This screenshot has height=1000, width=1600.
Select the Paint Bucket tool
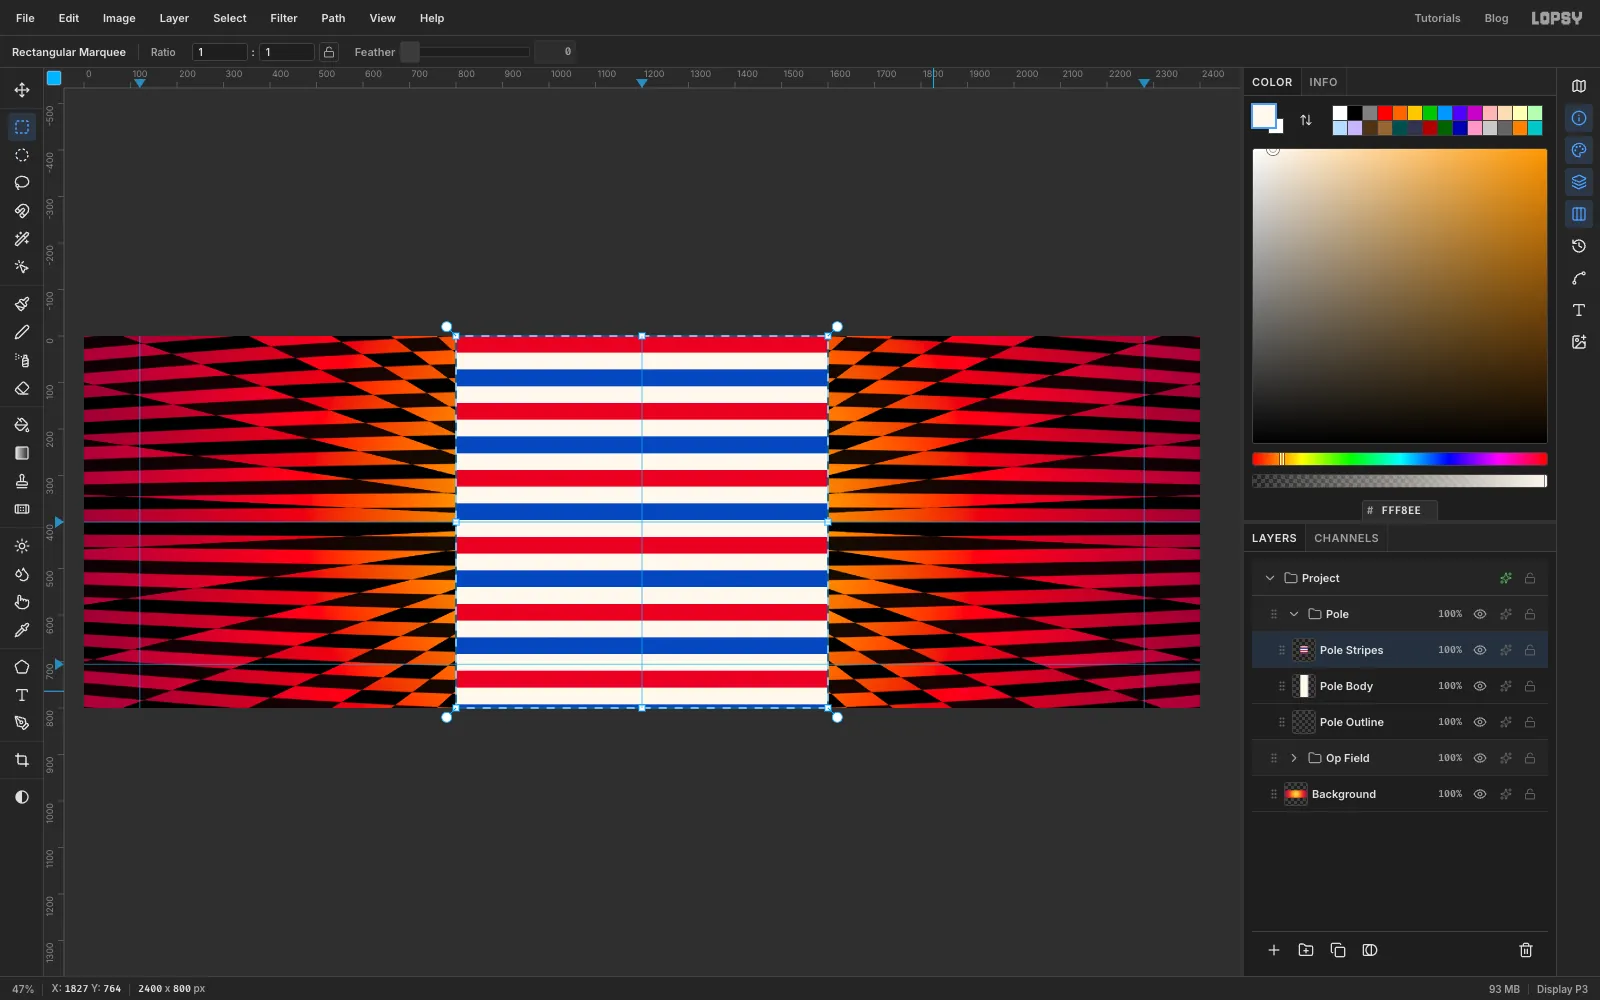pos(22,425)
